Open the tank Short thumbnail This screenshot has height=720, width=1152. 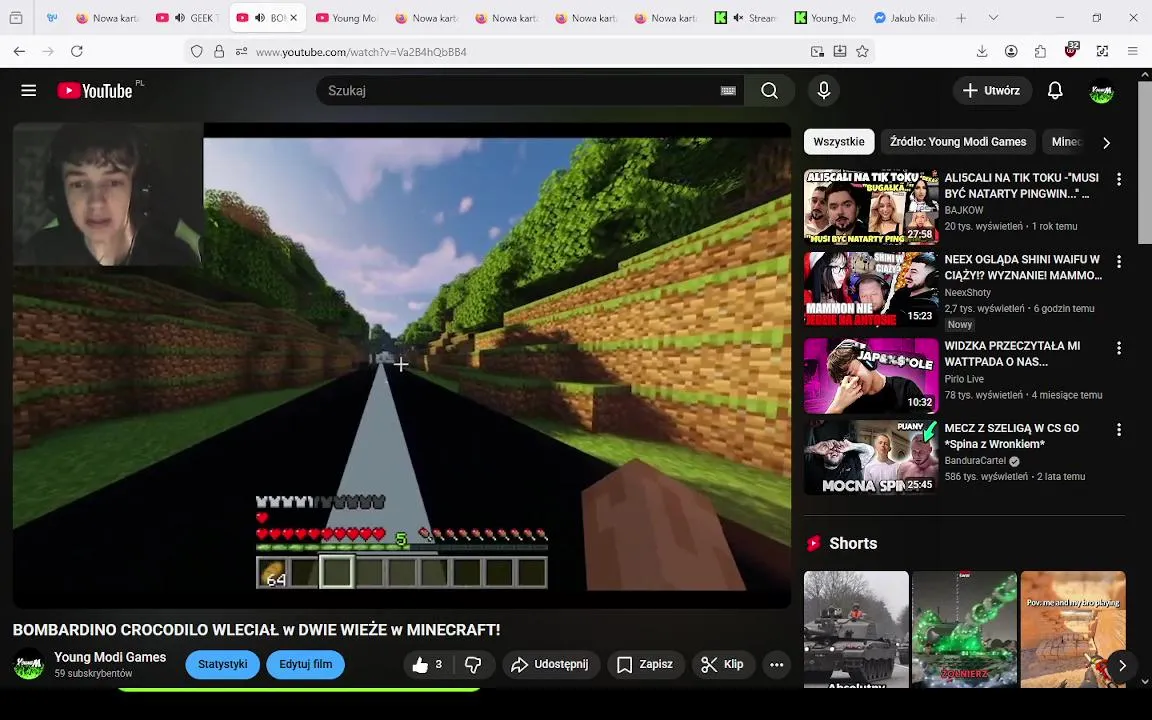pyautogui.click(x=856, y=630)
